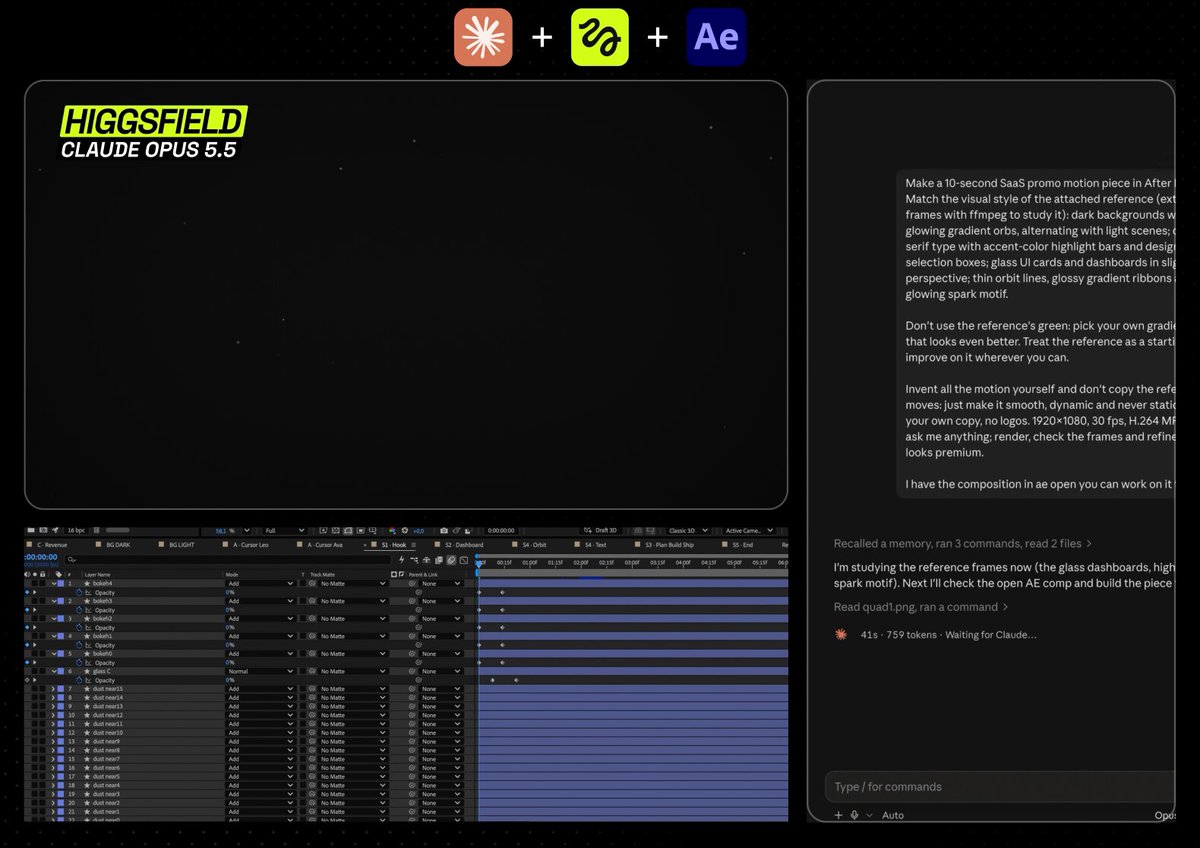Toggle the audio column header speaker switch

point(29,574)
